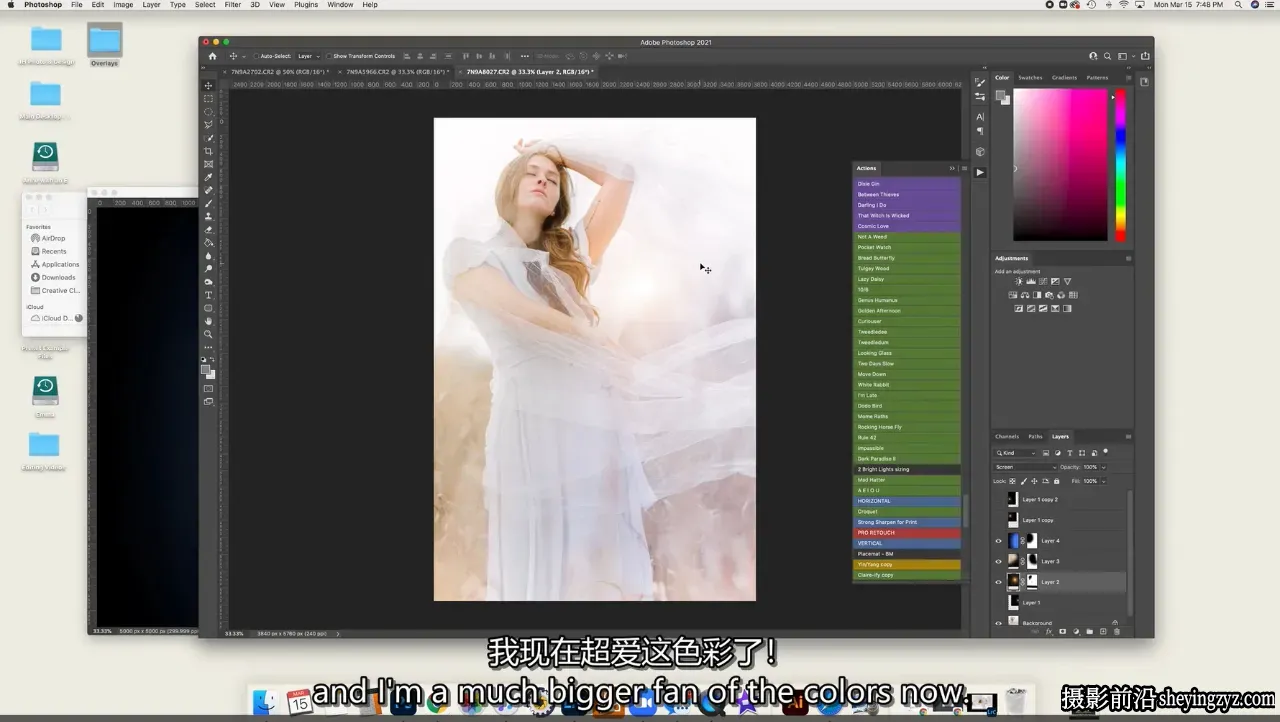Screen dimensions: 1280x722
Task: Open the Auto-Select Layer dropdown
Action: tap(308, 56)
